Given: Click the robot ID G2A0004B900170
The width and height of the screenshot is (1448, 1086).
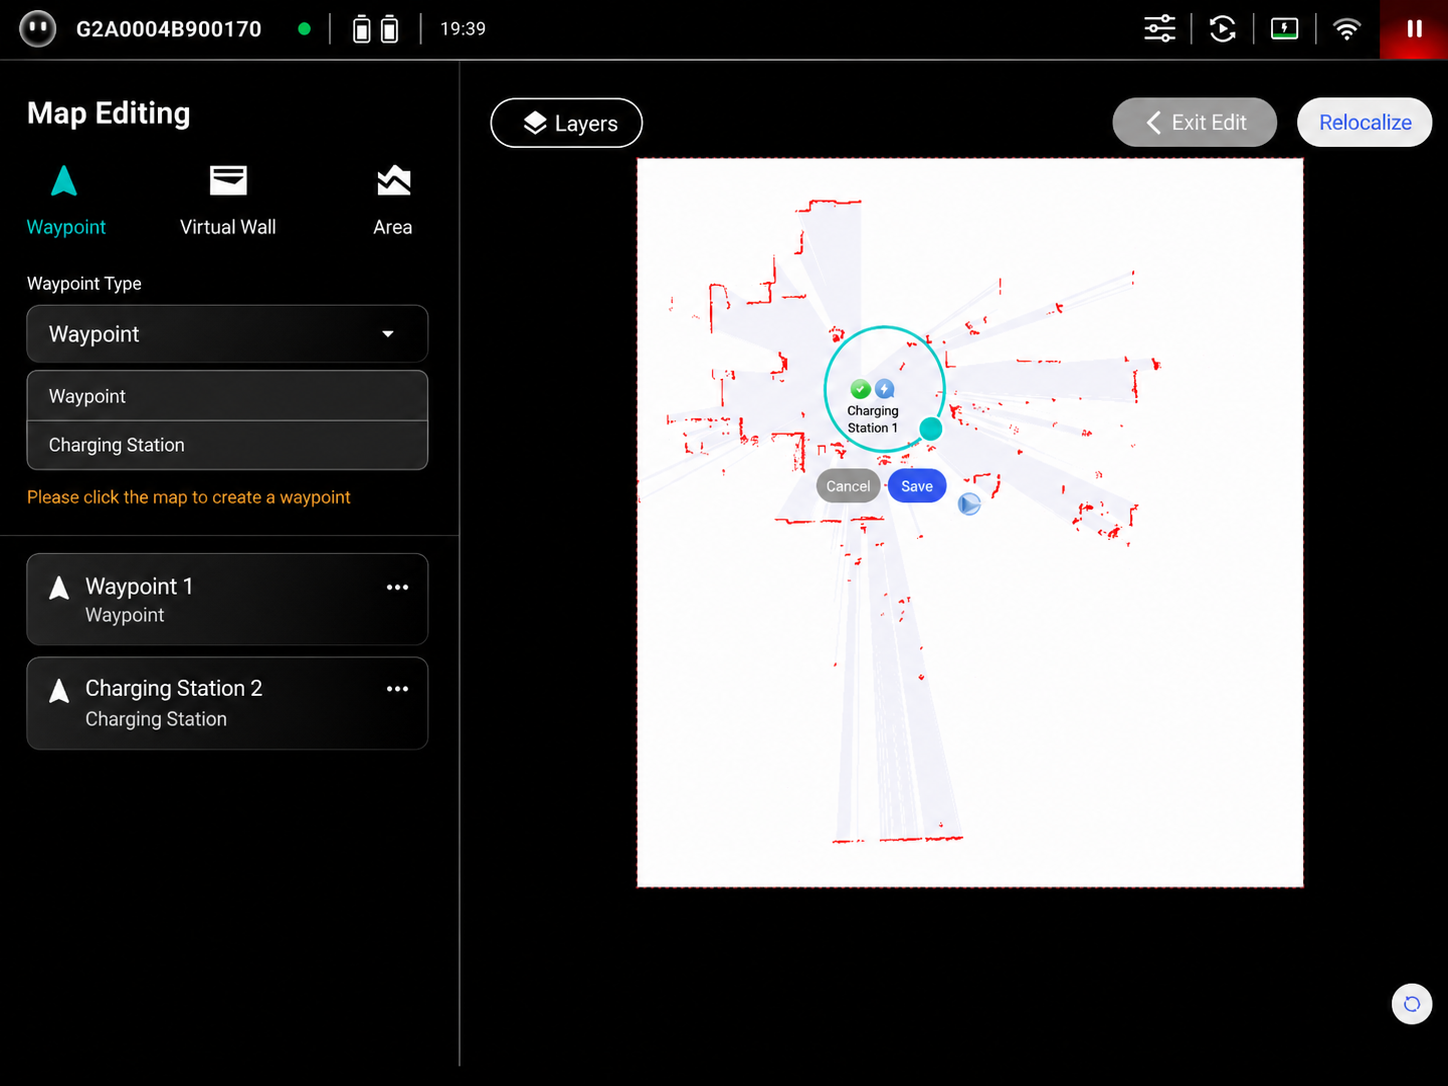Looking at the screenshot, I should (169, 29).
